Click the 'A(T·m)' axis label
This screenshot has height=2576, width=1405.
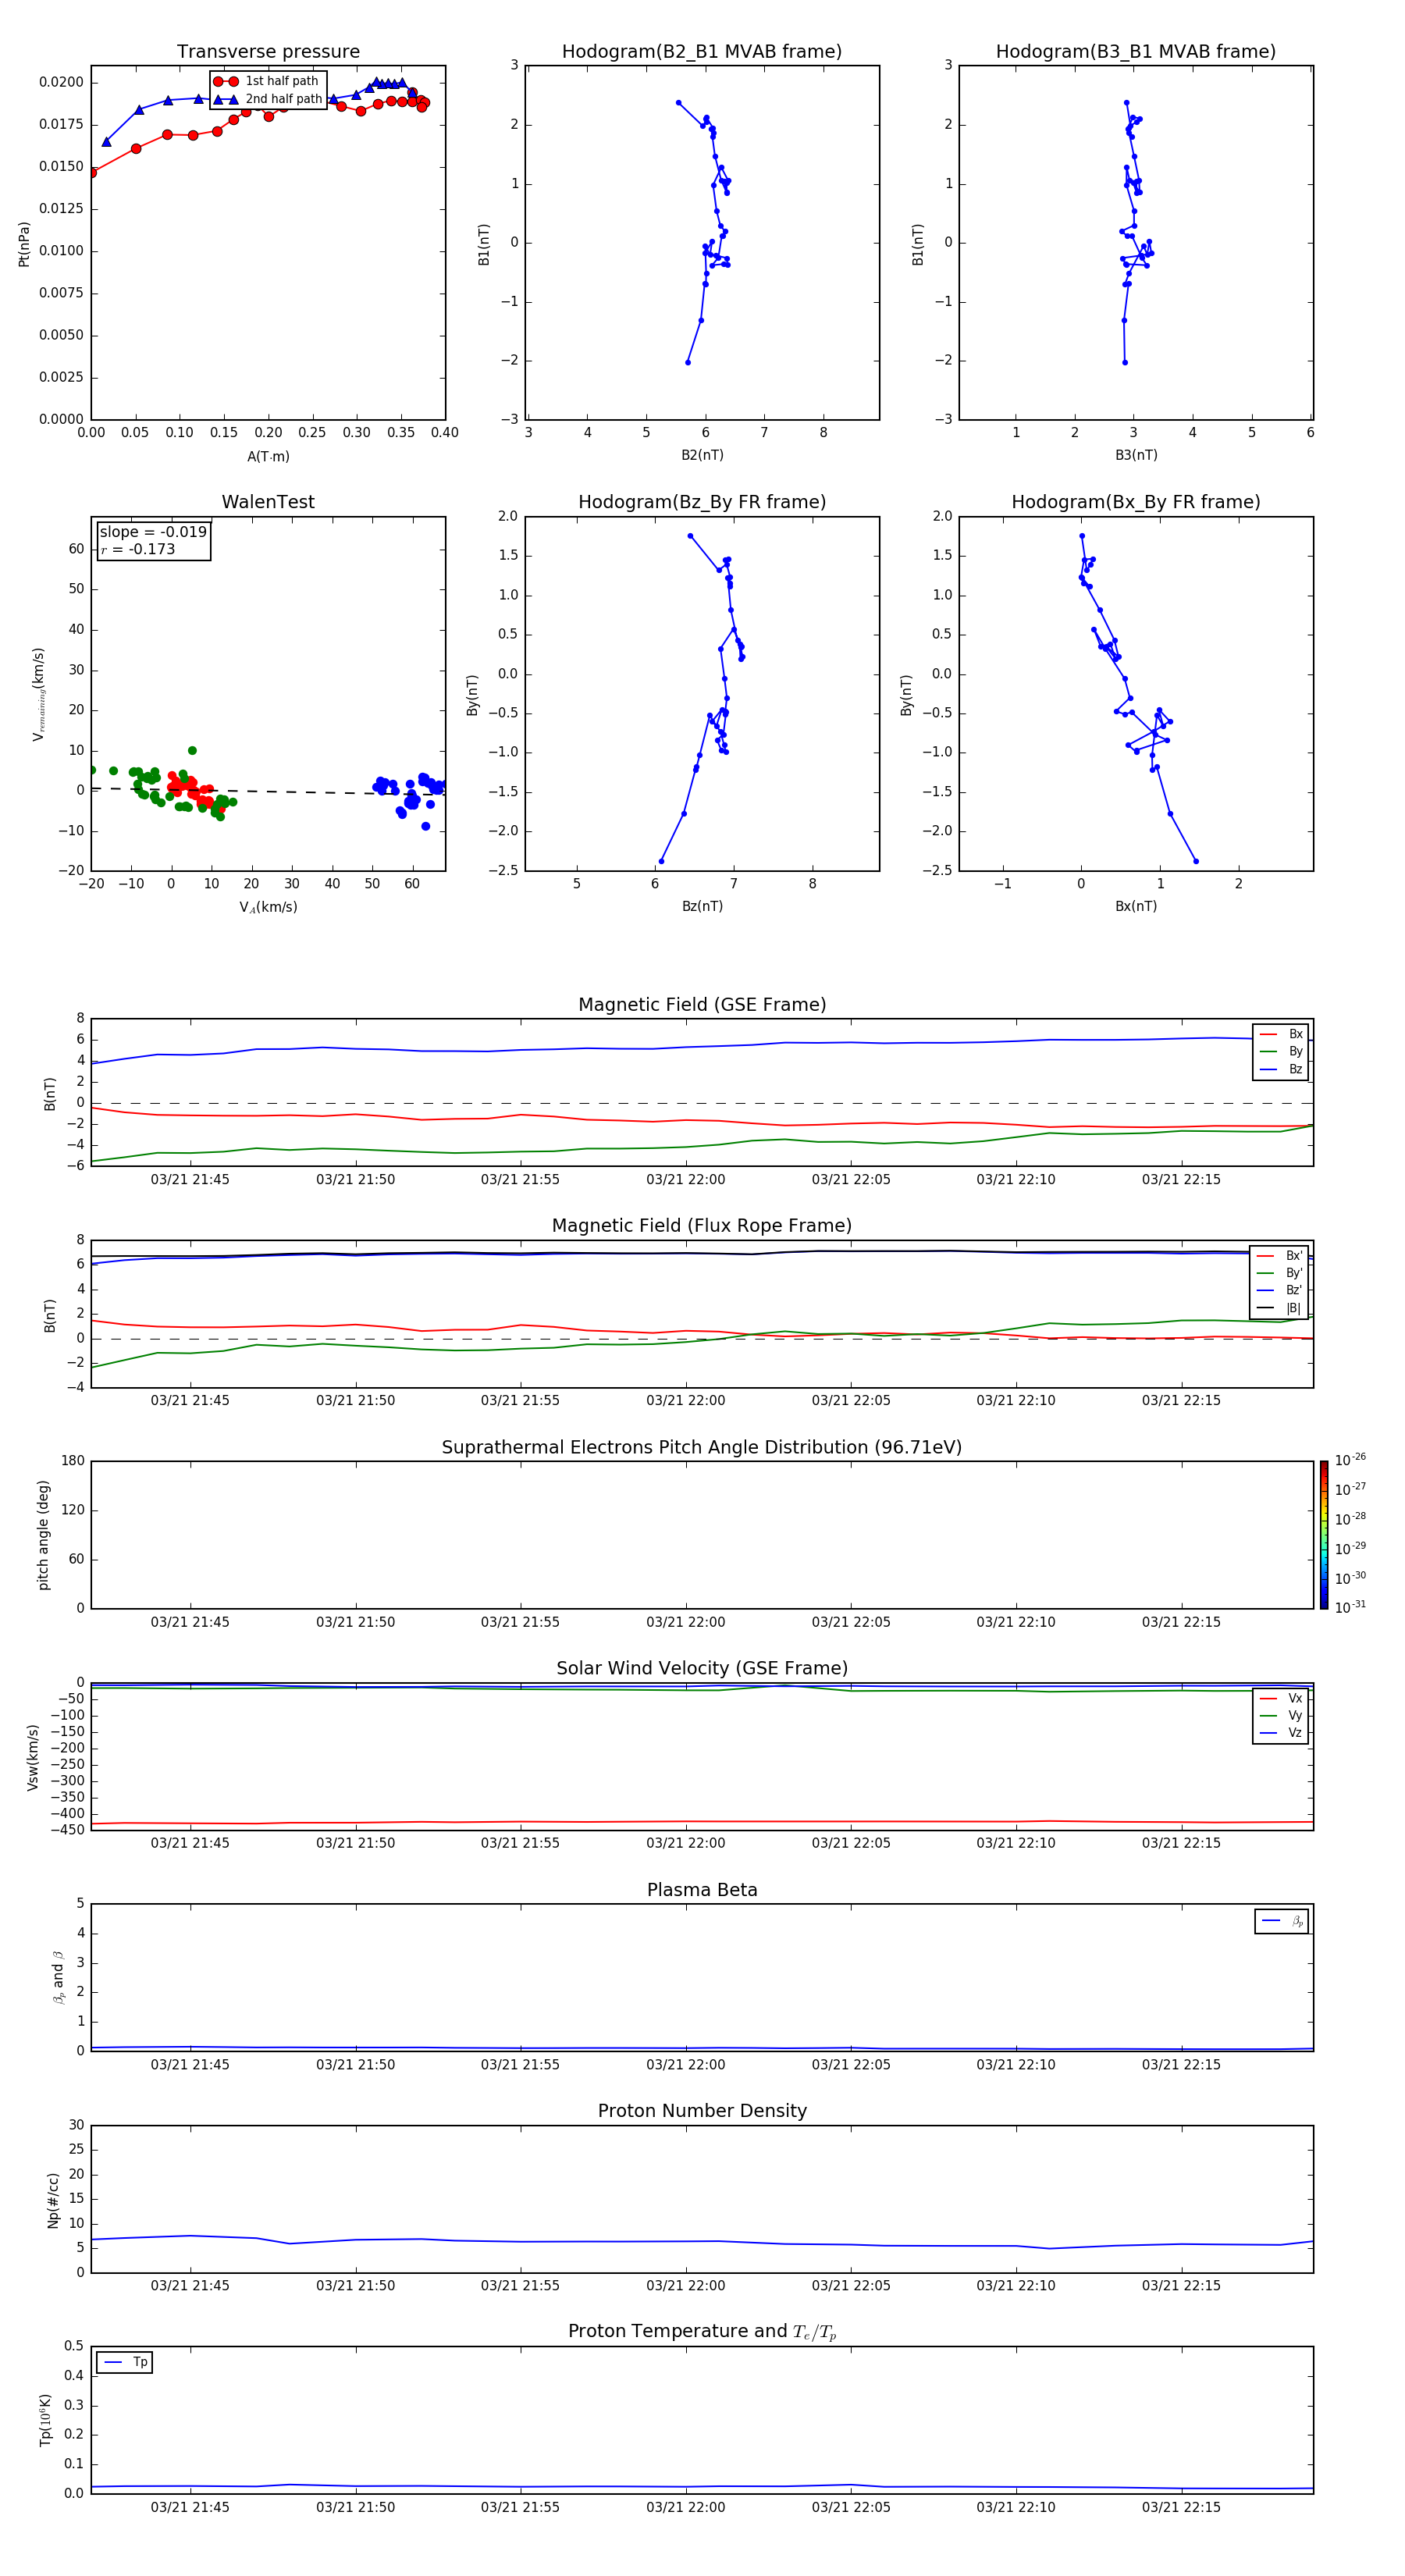pyautogui.click(x=268, y=457)
